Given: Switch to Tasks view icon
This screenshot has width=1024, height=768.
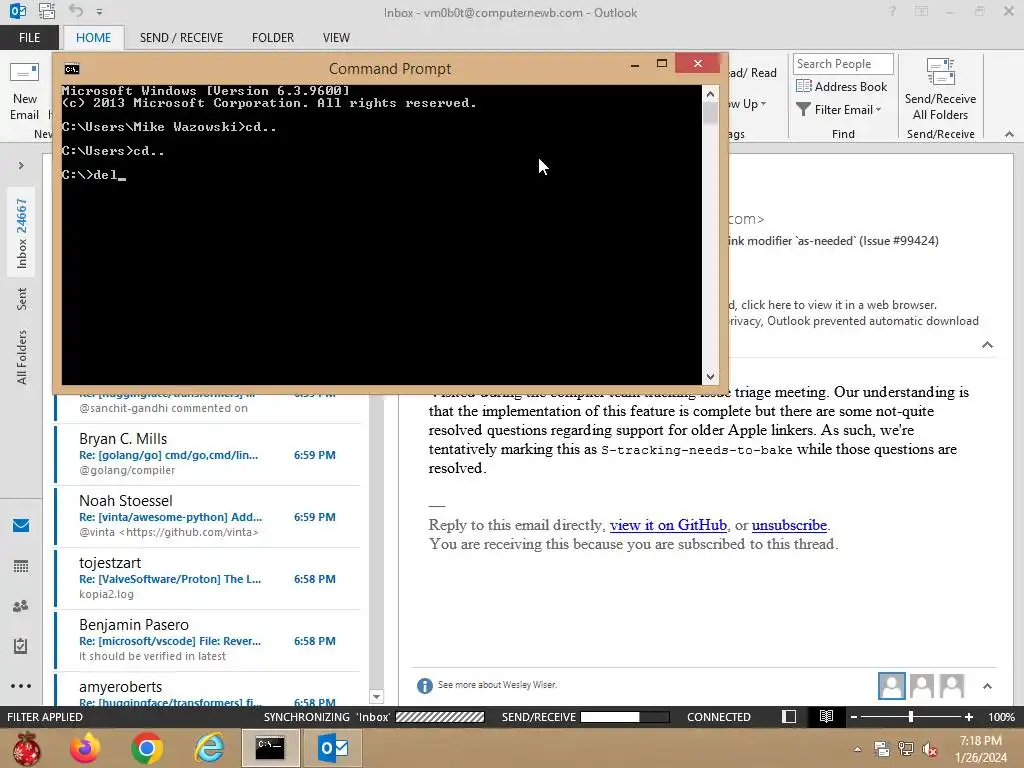Looking at the screenshot, I should point(21,646).
